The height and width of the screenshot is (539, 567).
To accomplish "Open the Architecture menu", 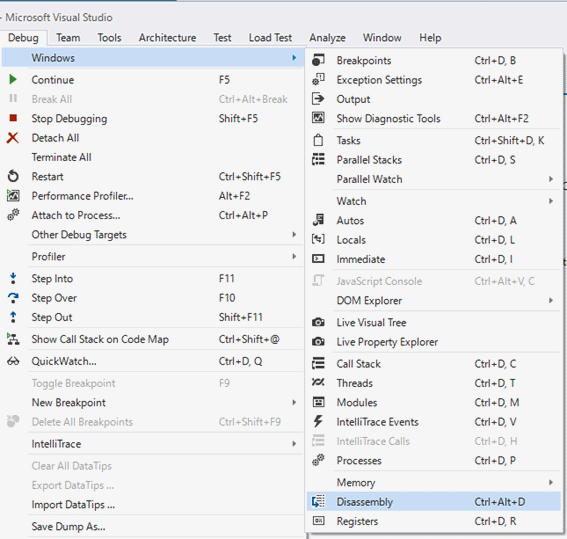I will click(x=167, y=38).
